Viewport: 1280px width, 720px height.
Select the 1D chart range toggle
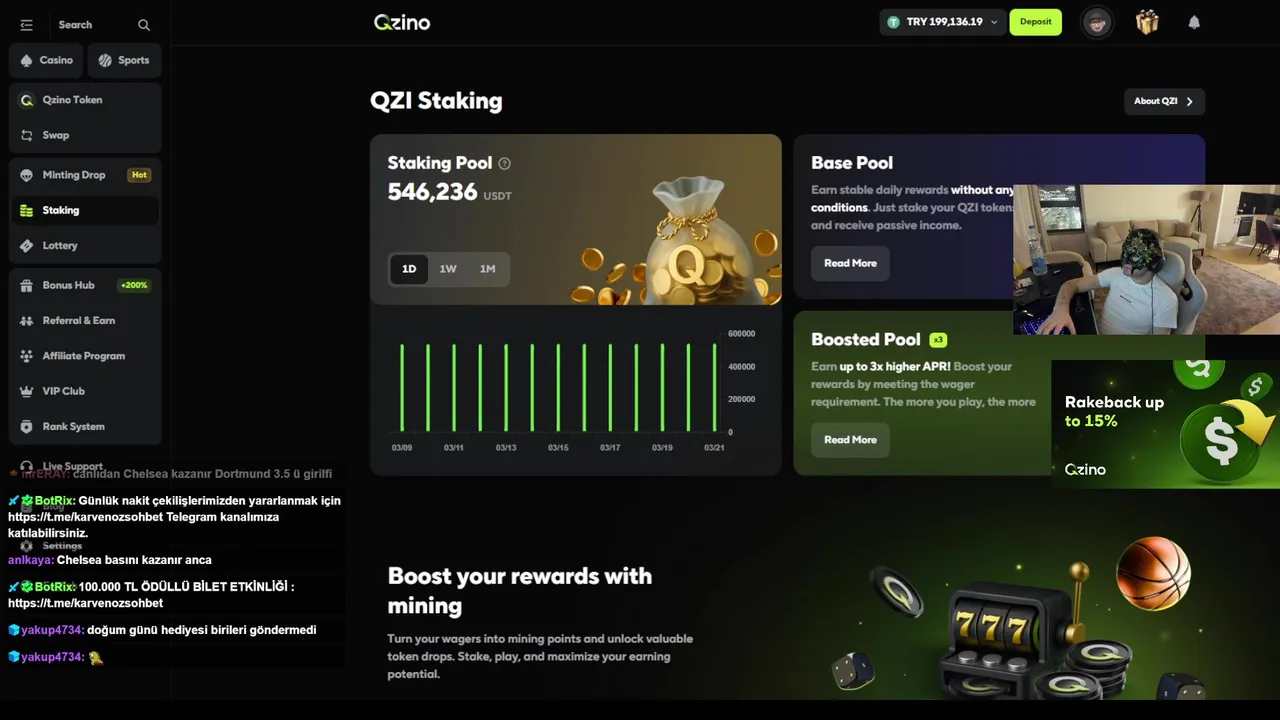tap(409, 269)
